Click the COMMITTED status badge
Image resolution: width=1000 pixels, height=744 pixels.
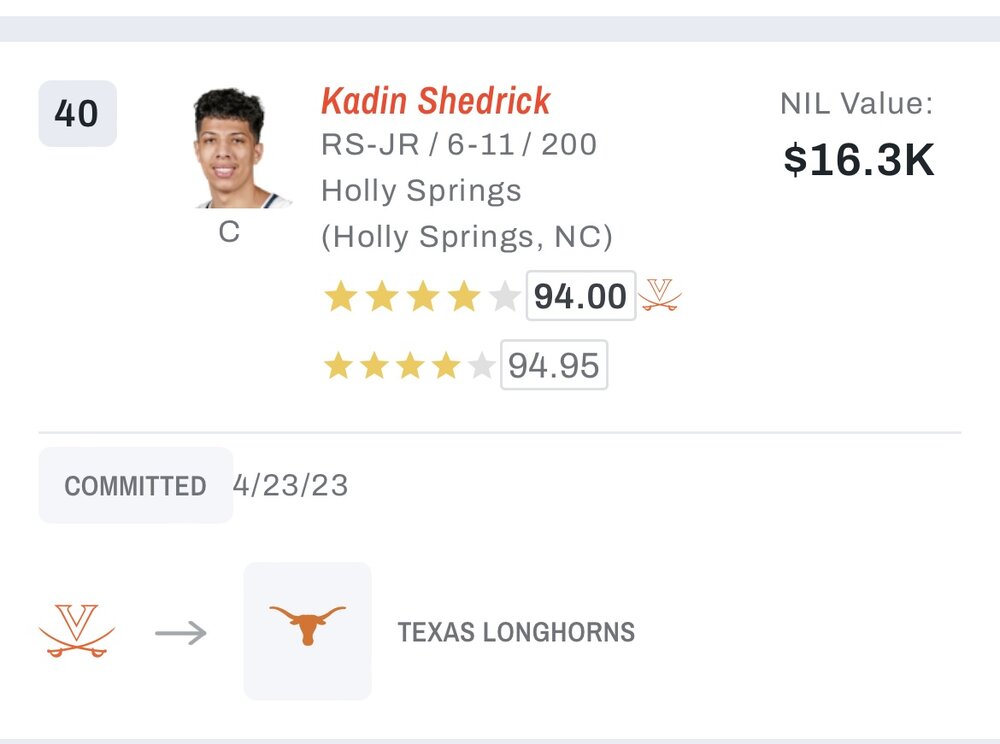coord(135,486)
